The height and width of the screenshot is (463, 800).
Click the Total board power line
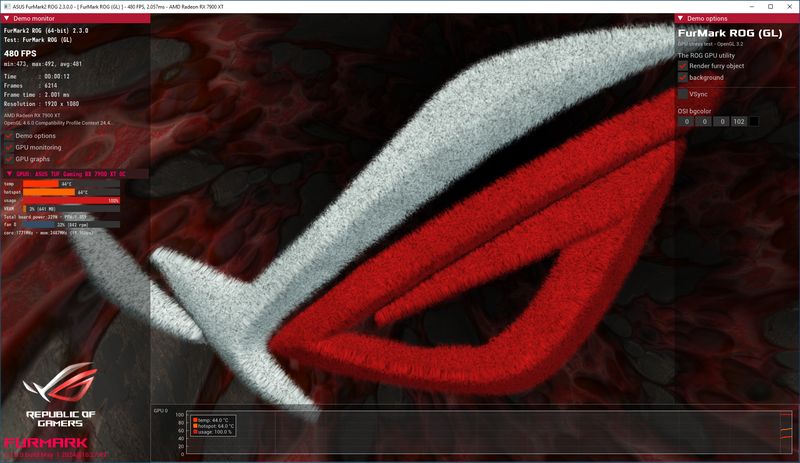click(45, 217)
